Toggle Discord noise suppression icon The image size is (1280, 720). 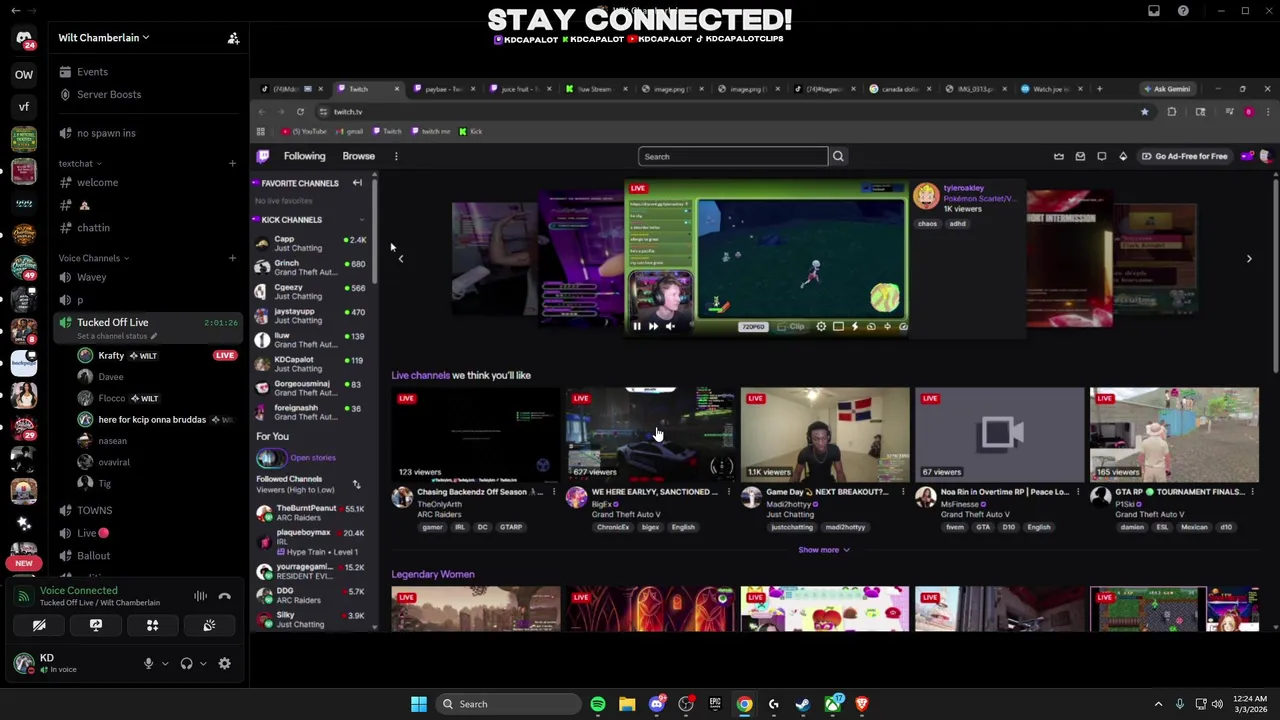coord(200,596)
